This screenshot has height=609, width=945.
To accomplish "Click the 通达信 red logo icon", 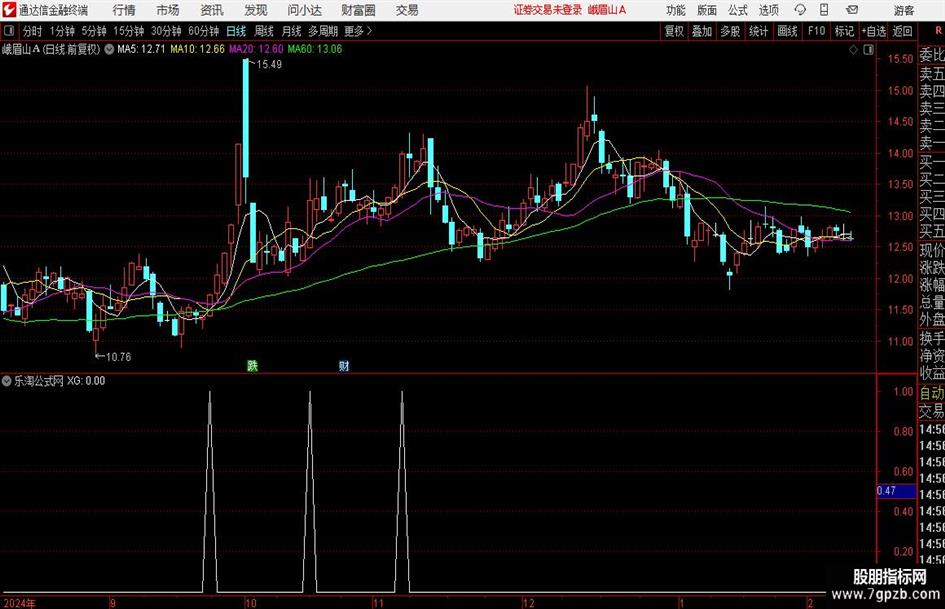I will [9, 10].
